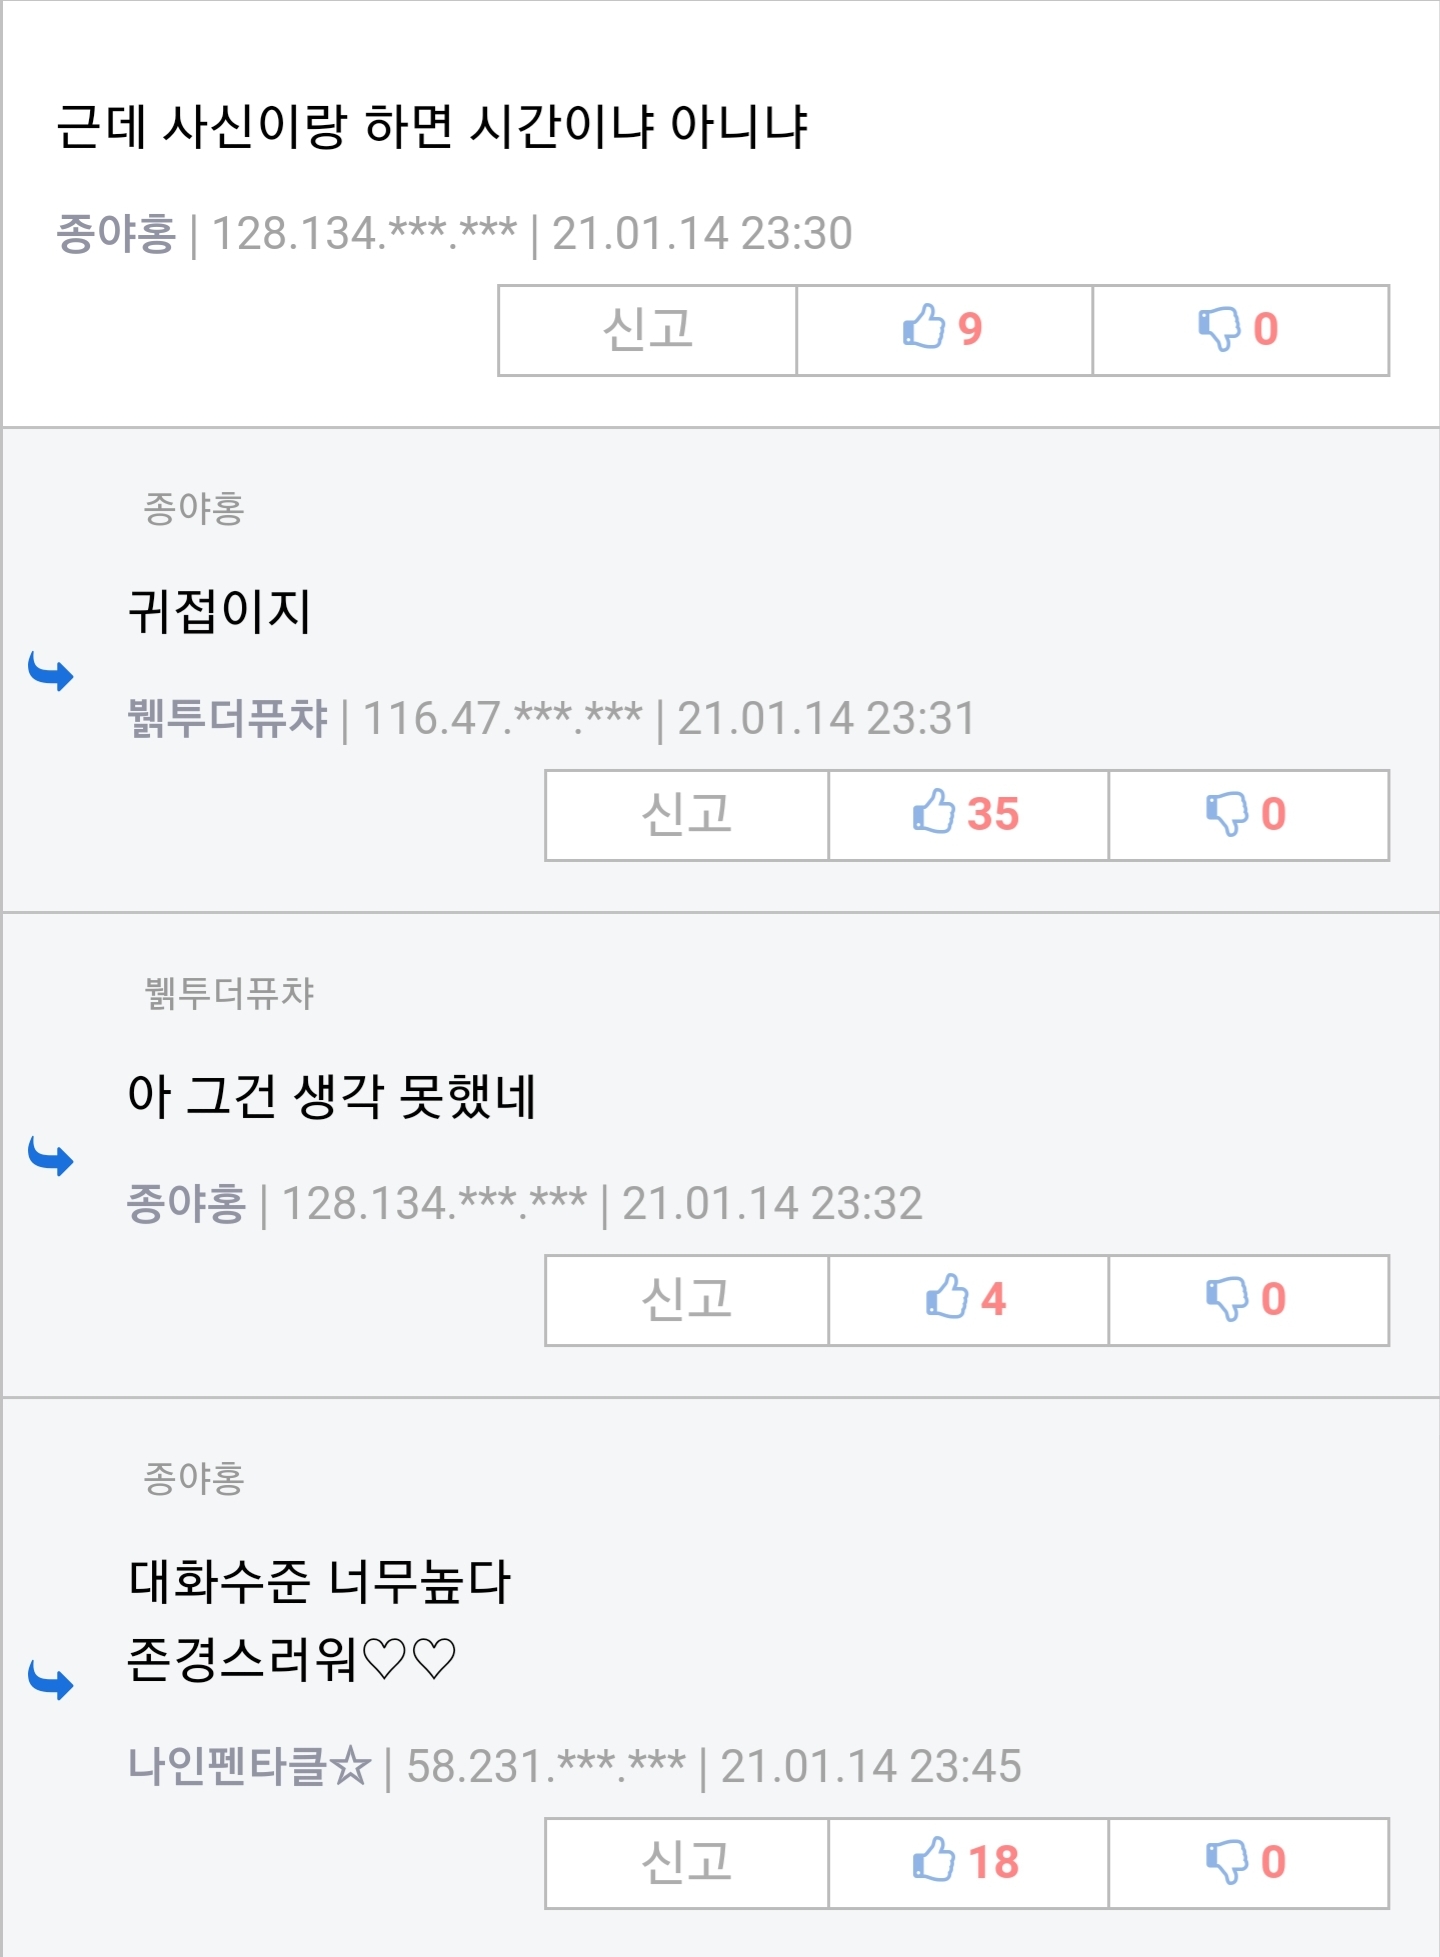
Task: Click reply arrow beside 대화수준 너무높다 comment
Action: click(51, 1680)
